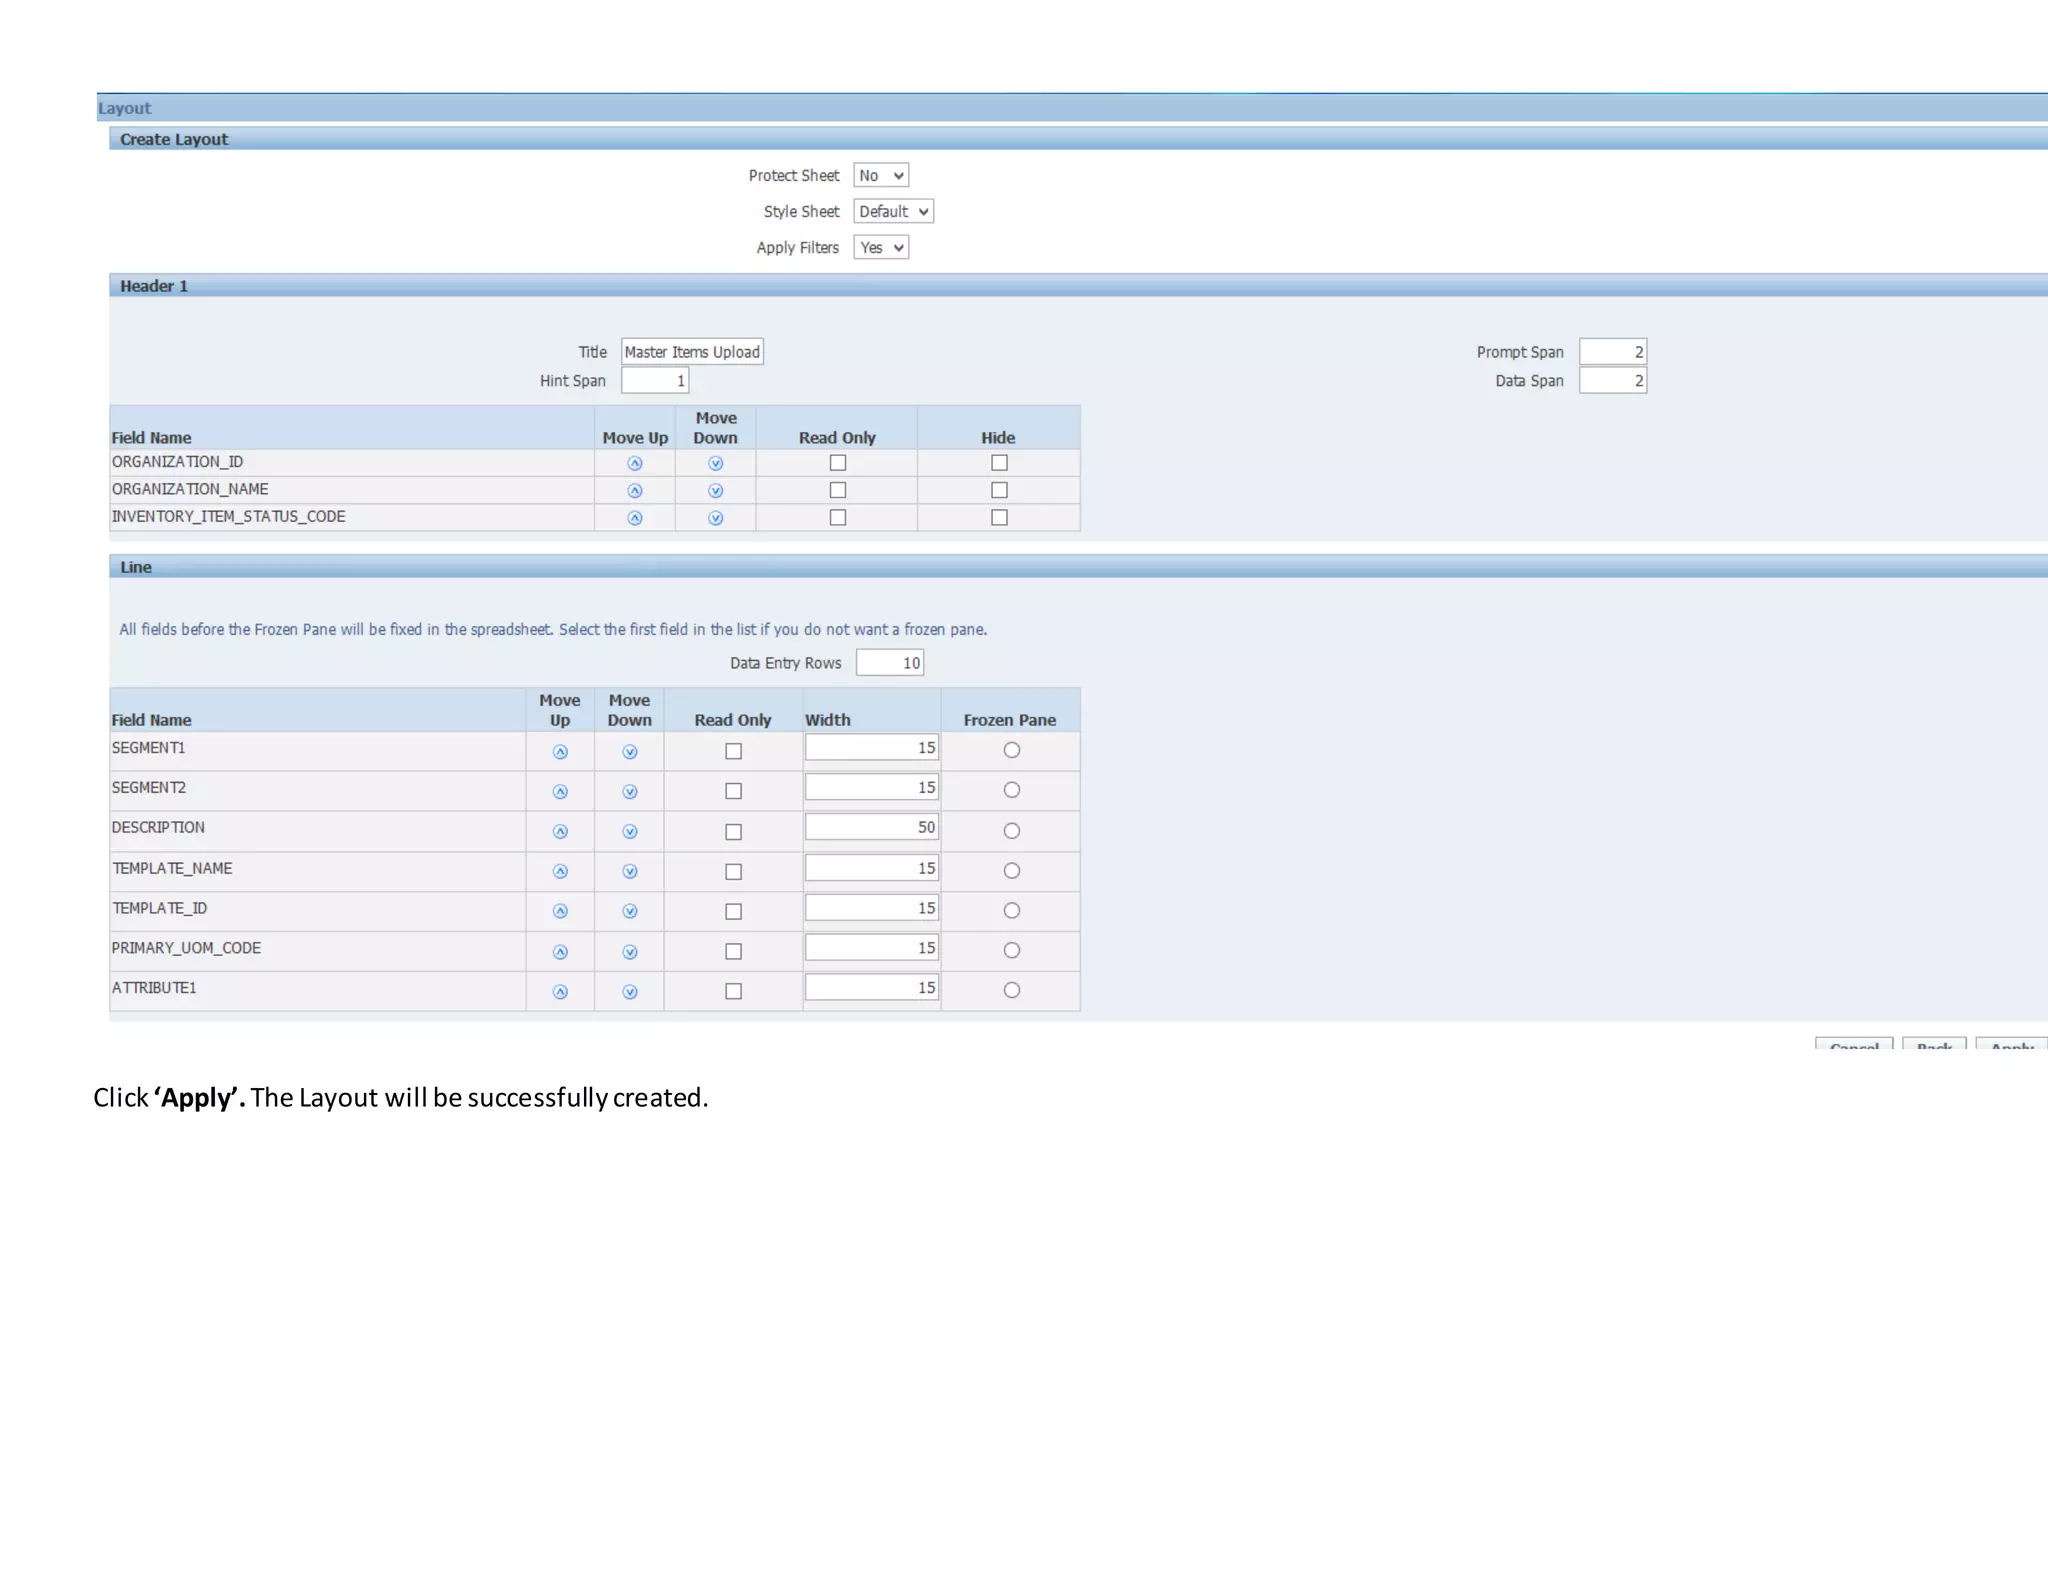Screen dimensions: 2048x1582
Task: Click the Cancel button
Action: tap(1853, 1044)
